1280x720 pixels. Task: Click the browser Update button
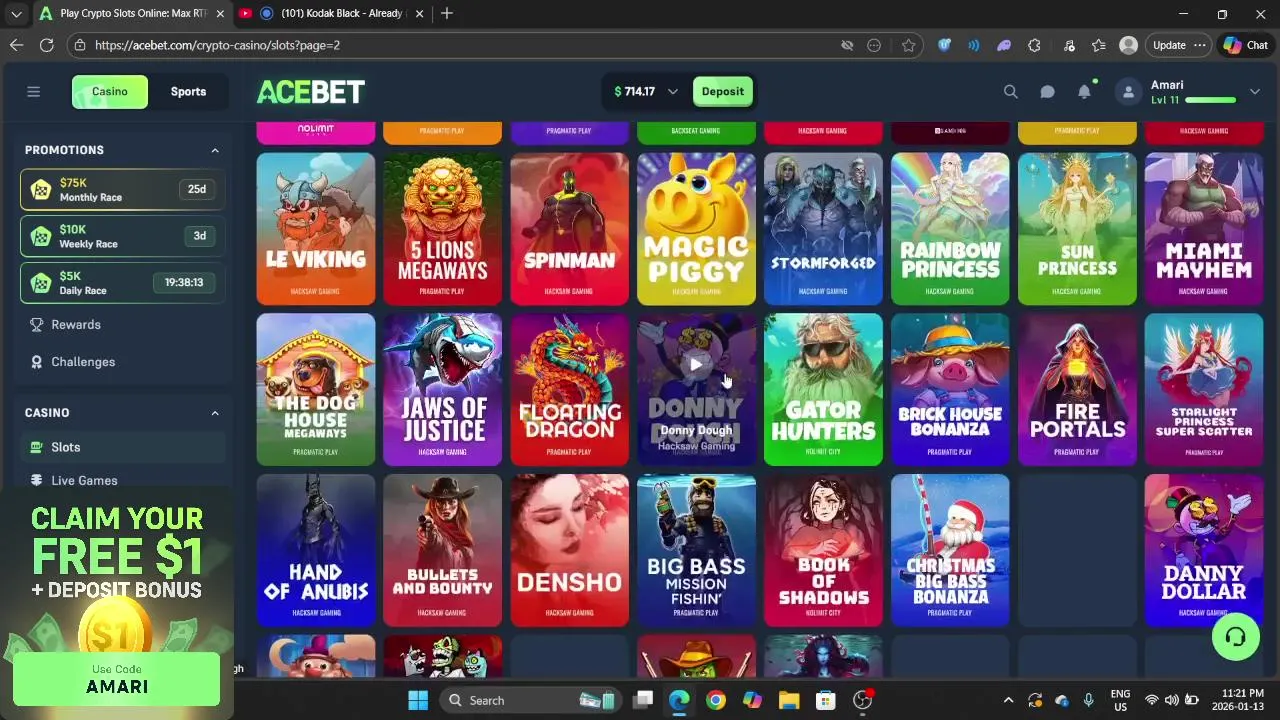coord(1169,45)
